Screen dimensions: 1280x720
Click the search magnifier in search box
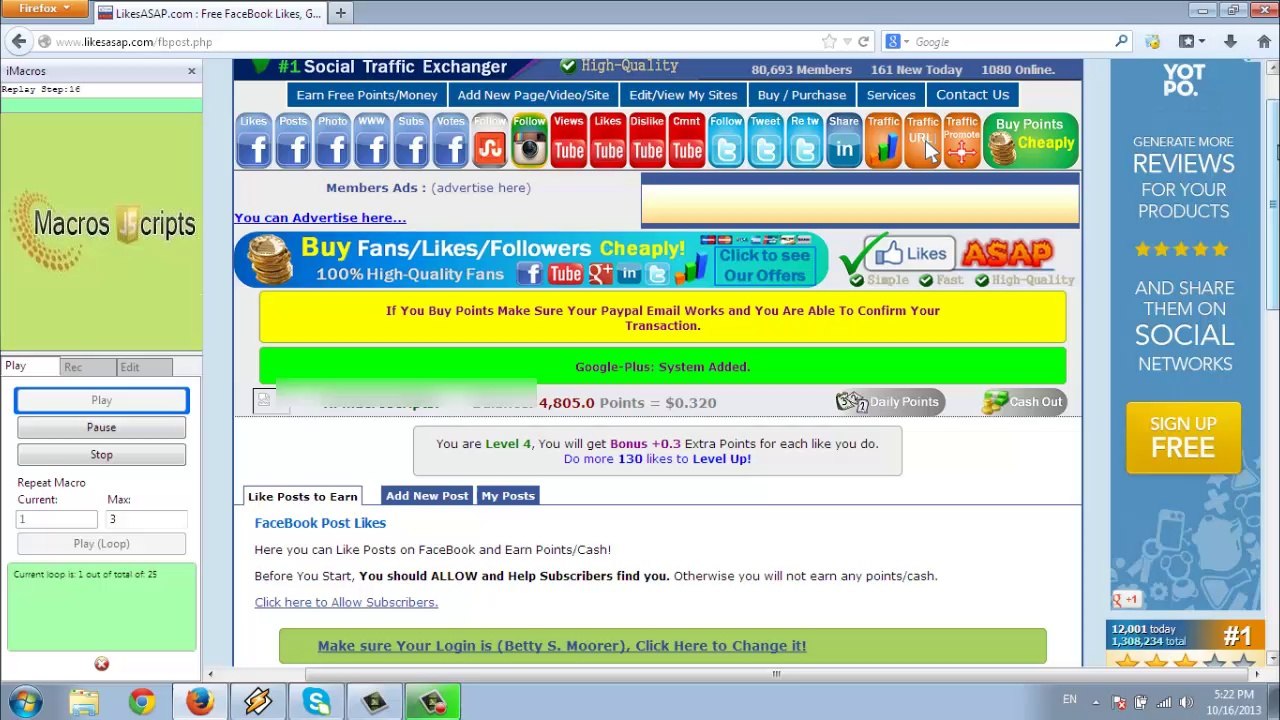pos(1121,42)
